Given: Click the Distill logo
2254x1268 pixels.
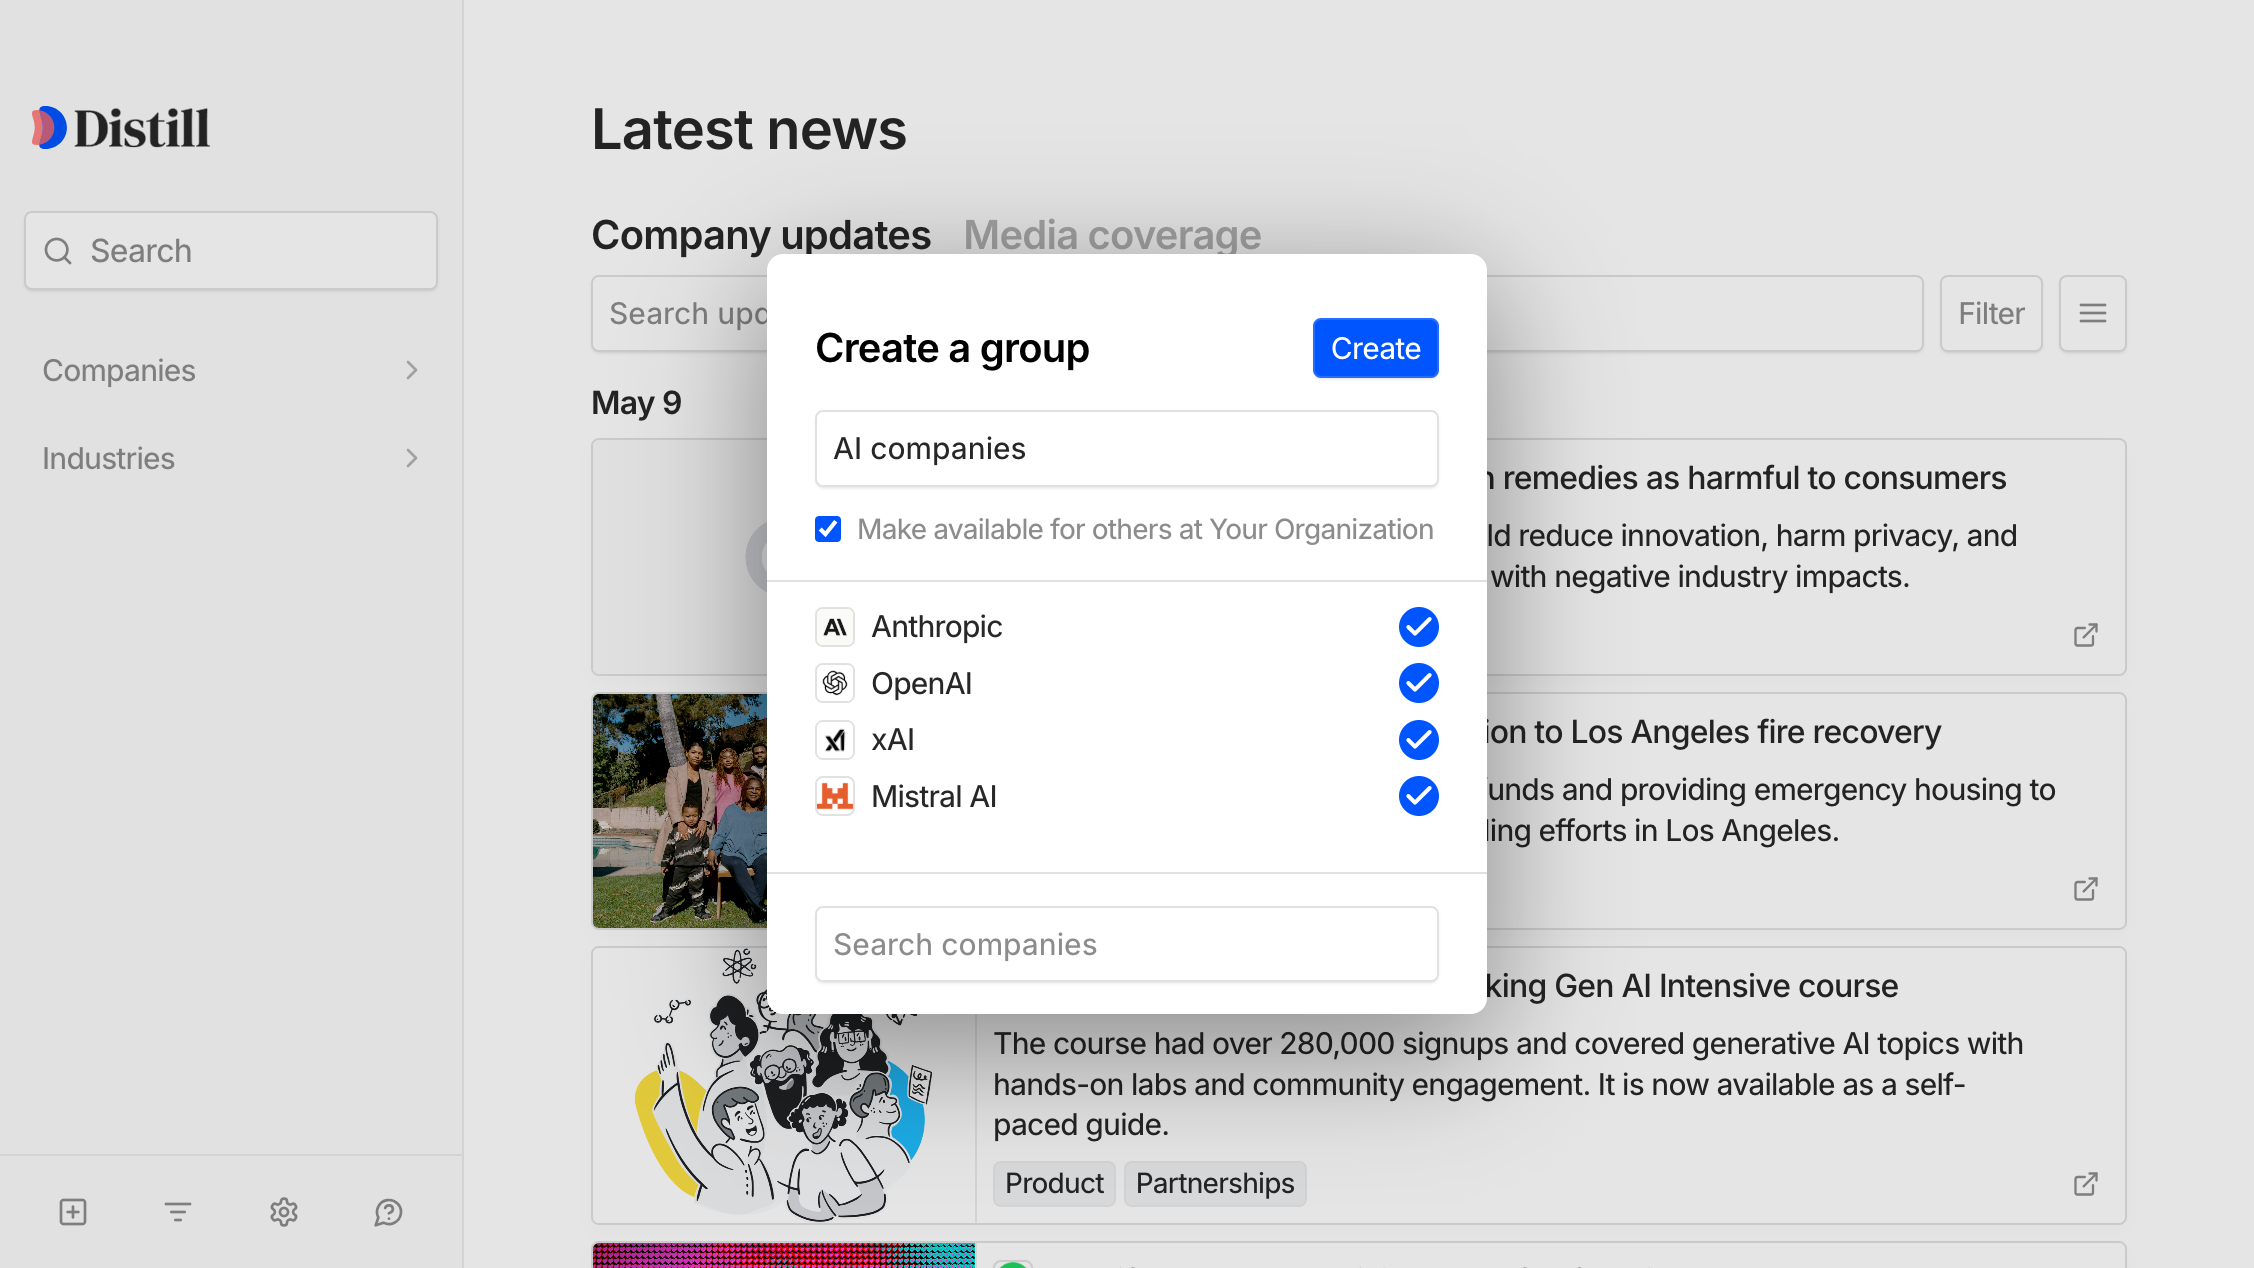Looking at the screenshot, I should pos(120,127).
